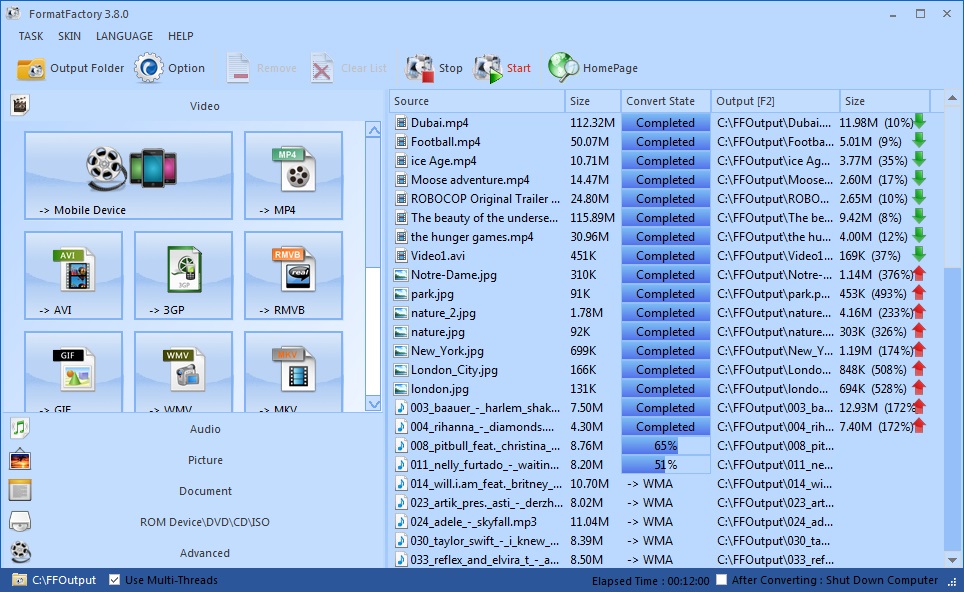Sort by the Convert State column header
The width and height of the screenshot is (964, 592).
click(666, 101)
